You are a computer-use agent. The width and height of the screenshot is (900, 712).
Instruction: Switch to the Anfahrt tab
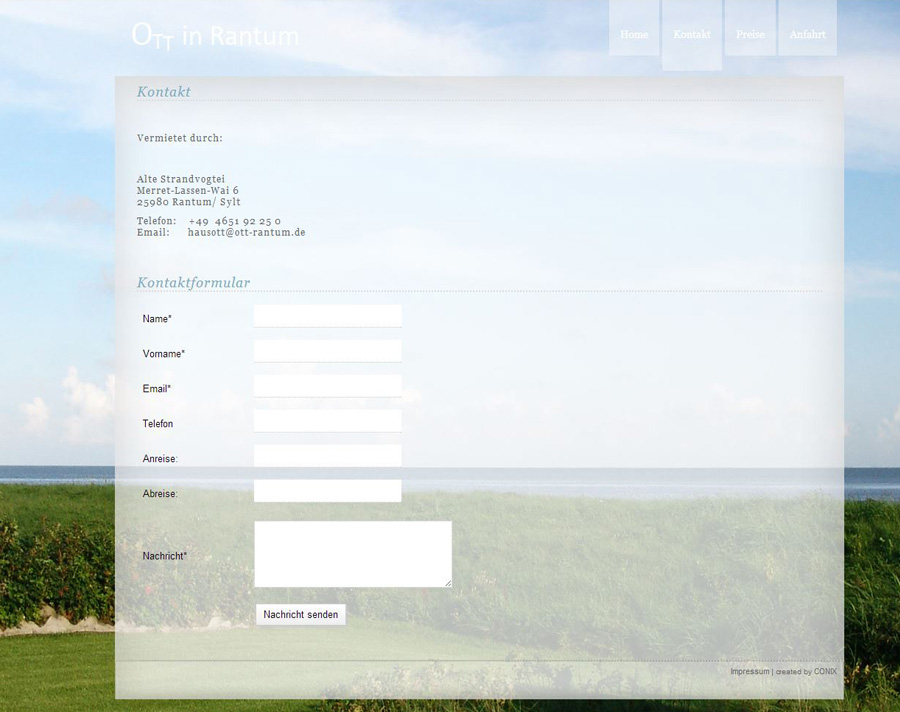807,35
